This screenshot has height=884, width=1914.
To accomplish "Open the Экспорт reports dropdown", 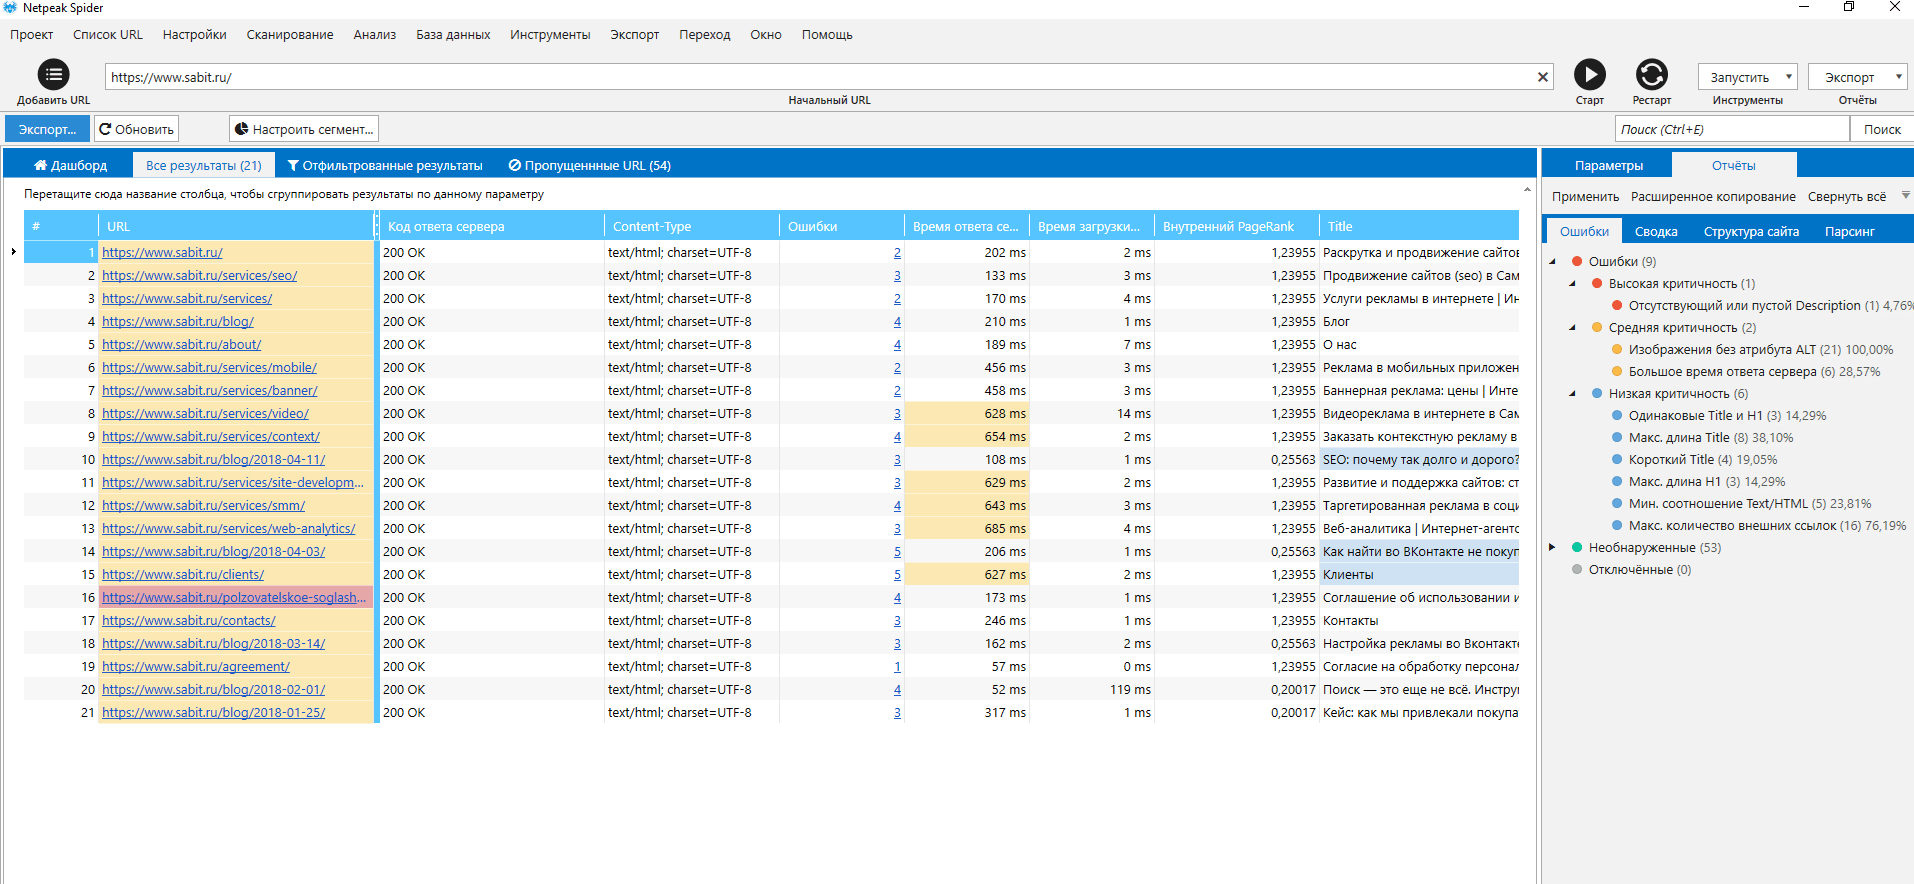I will (1857, 77).
